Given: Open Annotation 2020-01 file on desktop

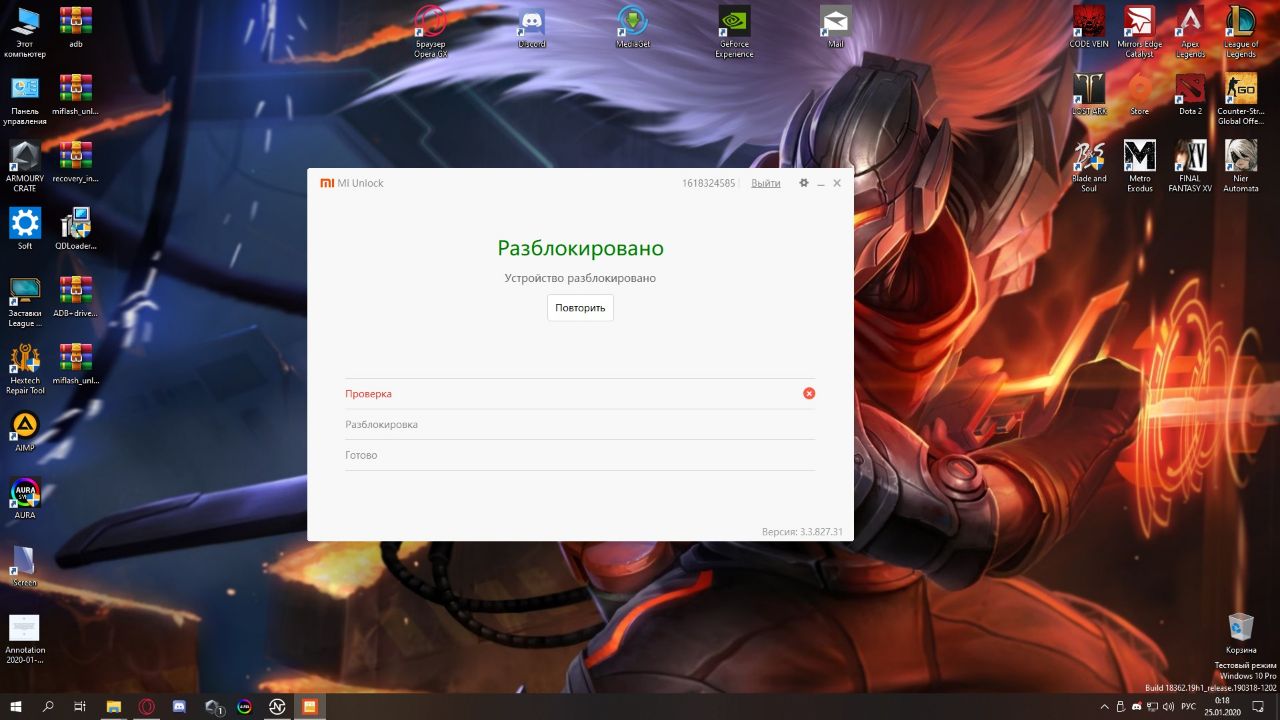Looking at the screenshot, I should [25, 638].
